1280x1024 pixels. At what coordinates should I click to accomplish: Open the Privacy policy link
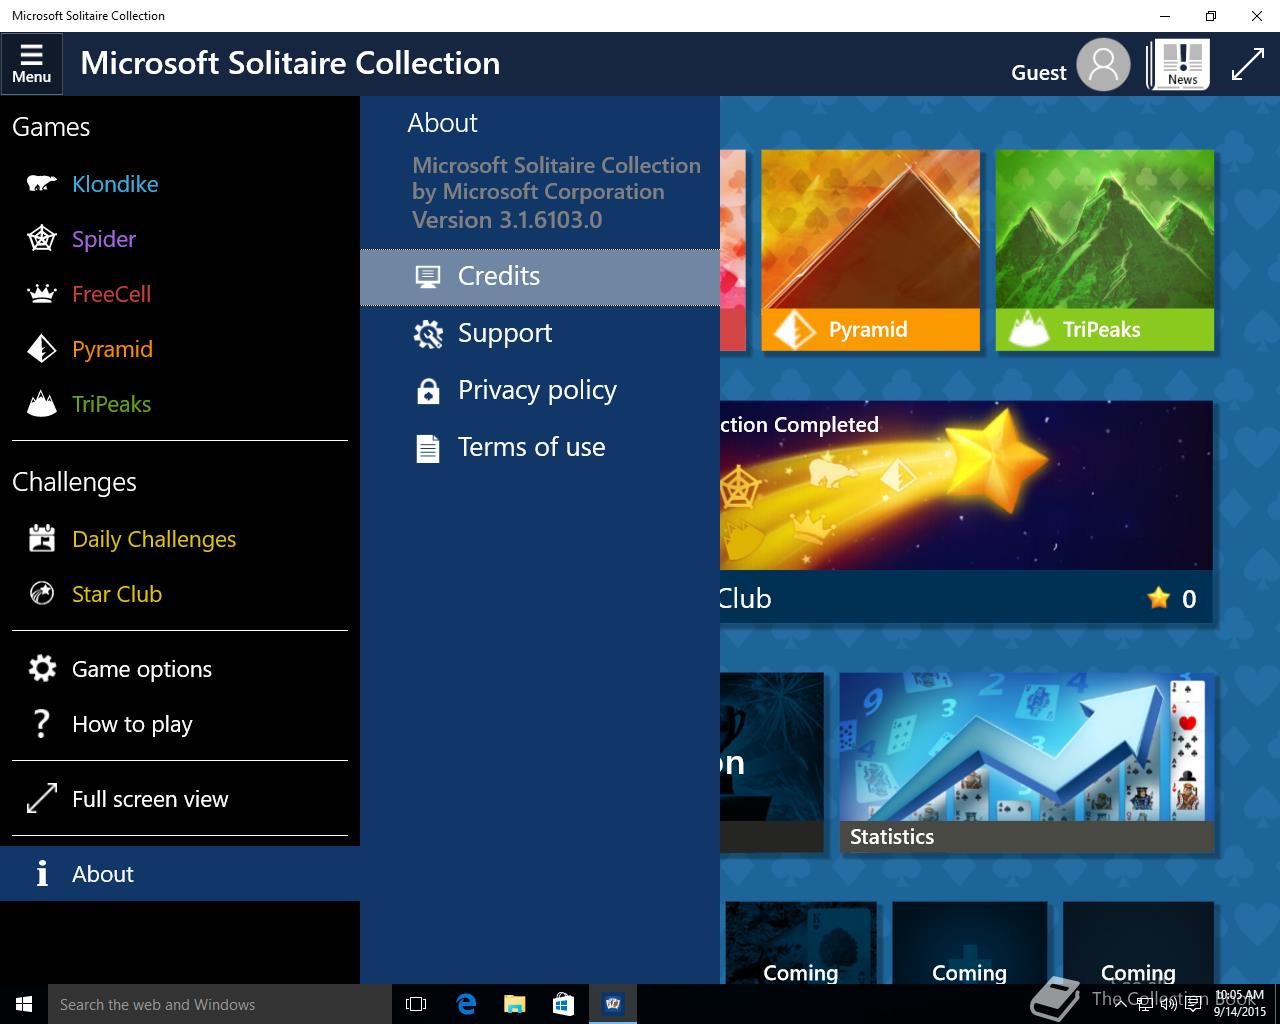click(x=540, y=391)
